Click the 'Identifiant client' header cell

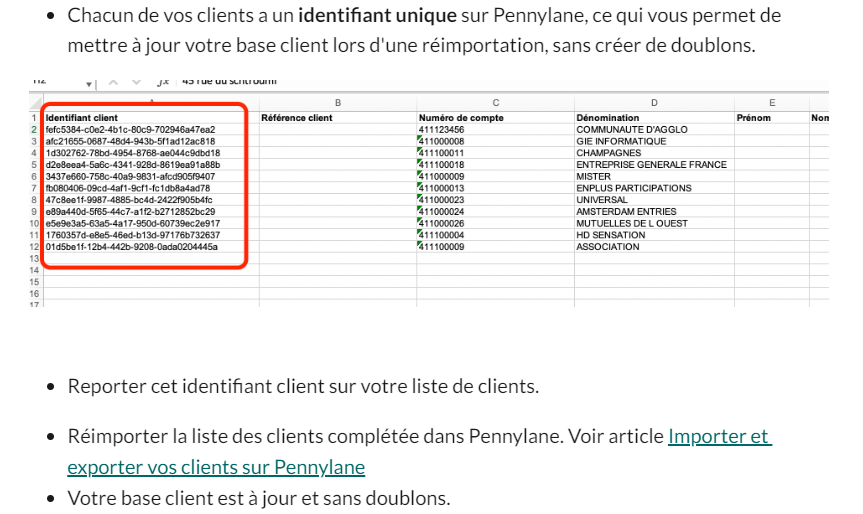(81, 118)
